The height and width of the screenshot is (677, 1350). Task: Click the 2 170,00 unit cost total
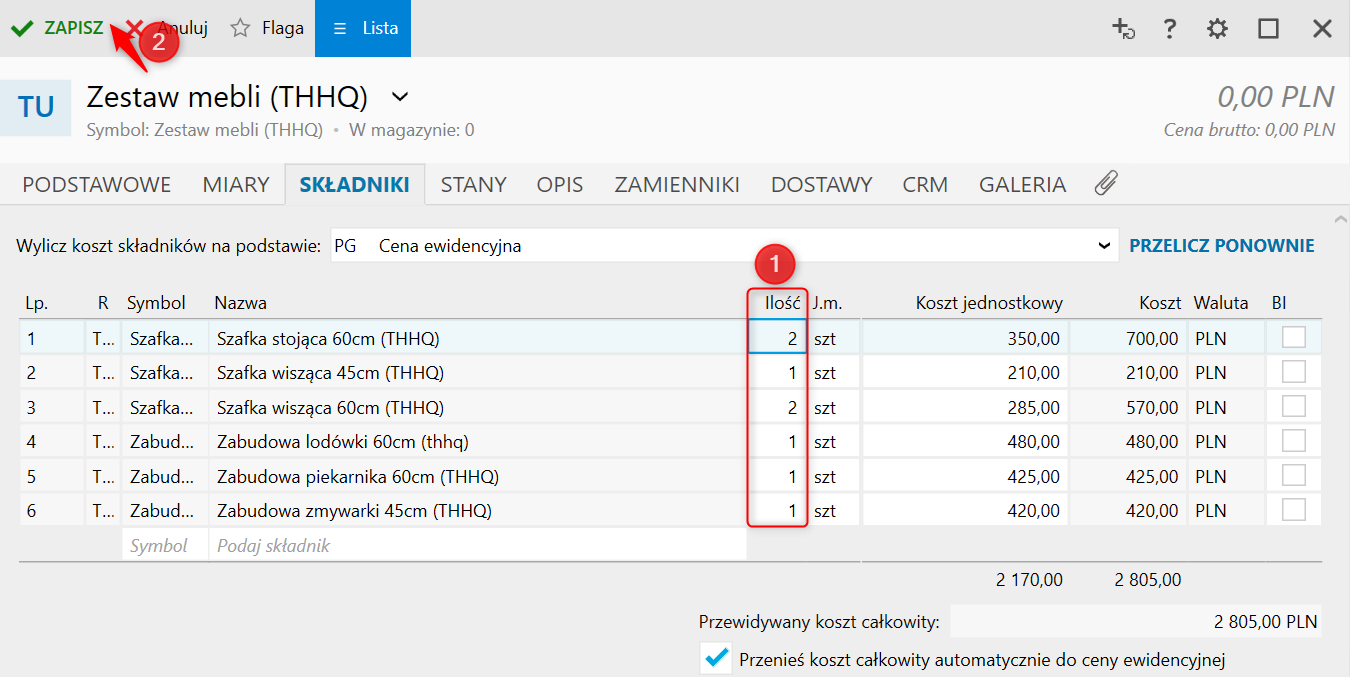1029,580
